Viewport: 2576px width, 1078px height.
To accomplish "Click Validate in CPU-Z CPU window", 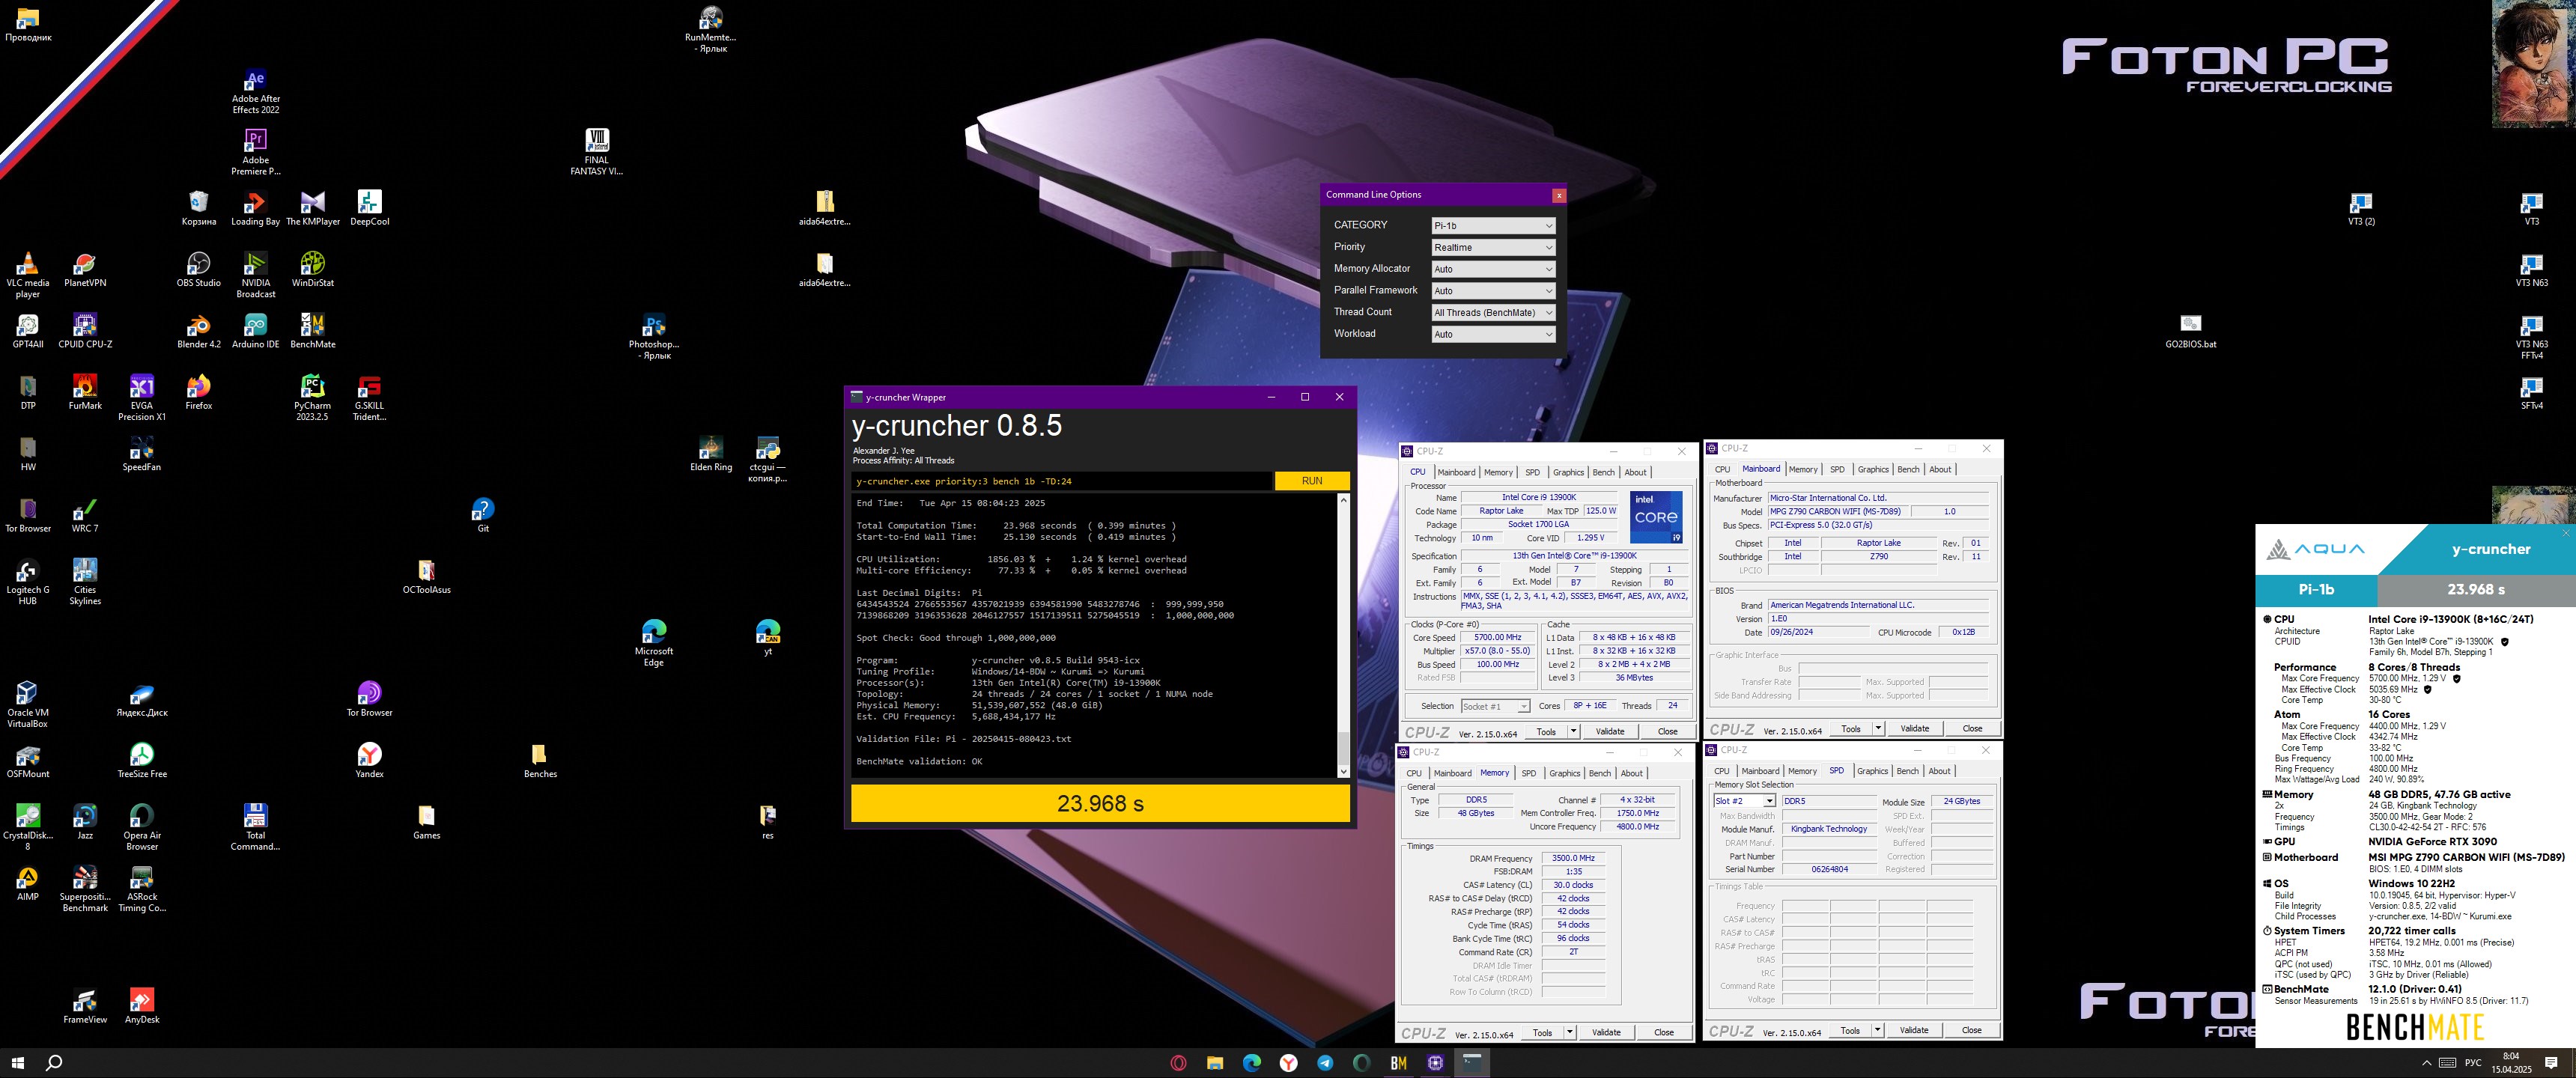I will (x=1609, y=731).
